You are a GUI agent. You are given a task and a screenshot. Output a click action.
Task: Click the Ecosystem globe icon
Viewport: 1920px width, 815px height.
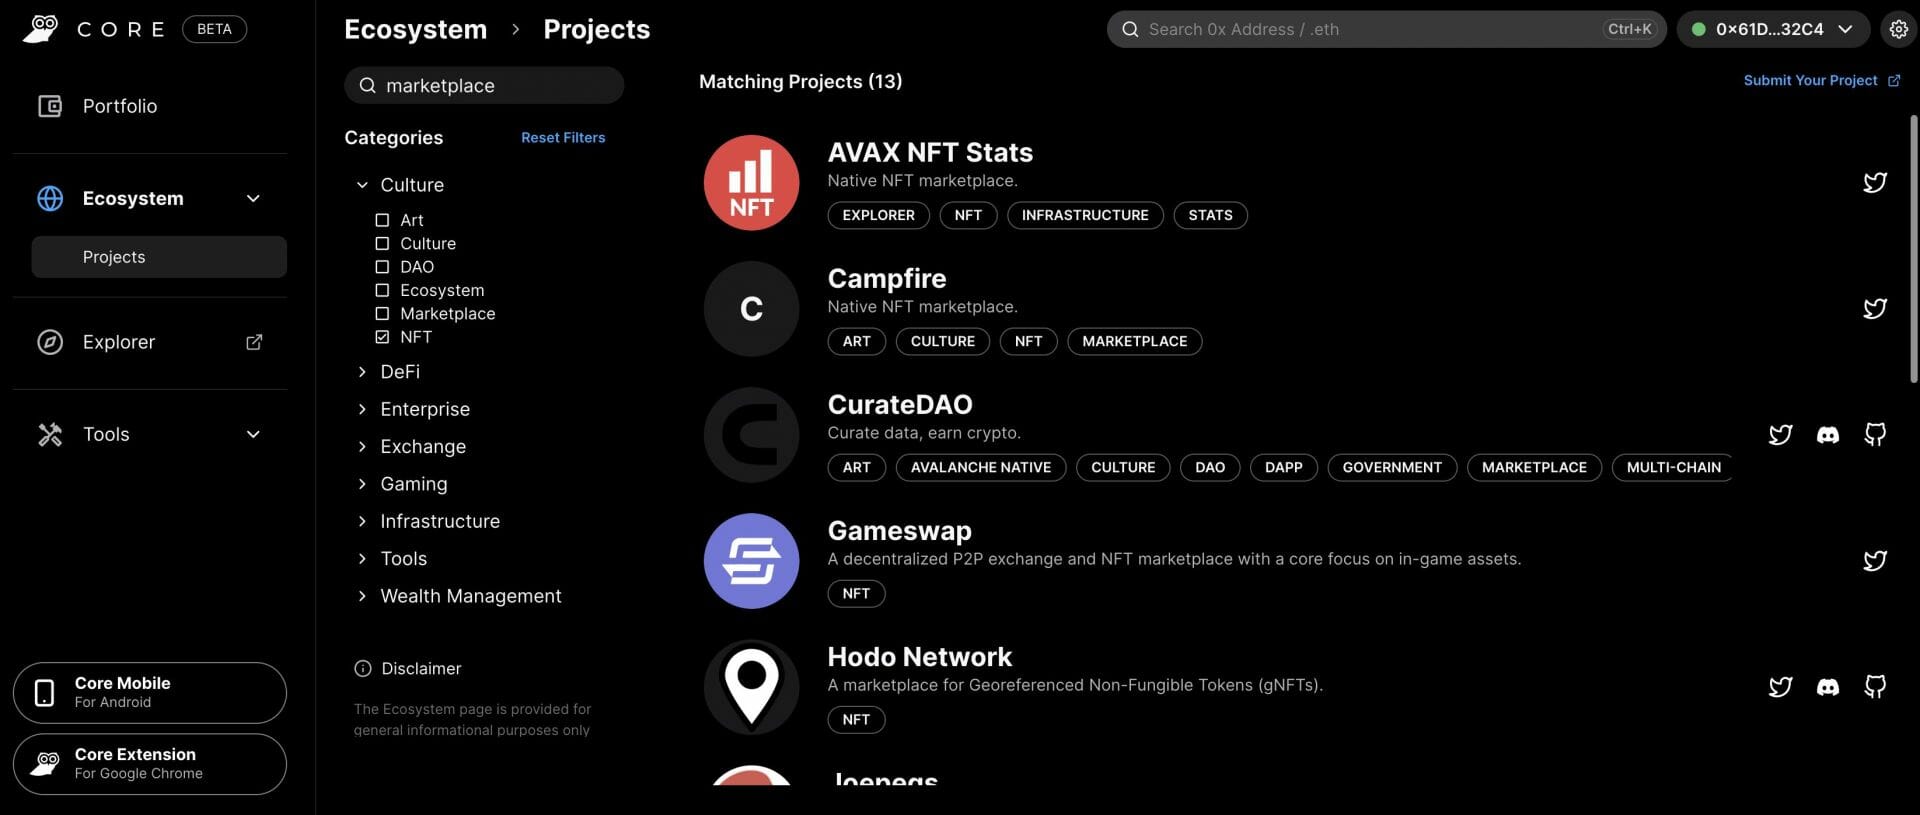pos(50,198)
